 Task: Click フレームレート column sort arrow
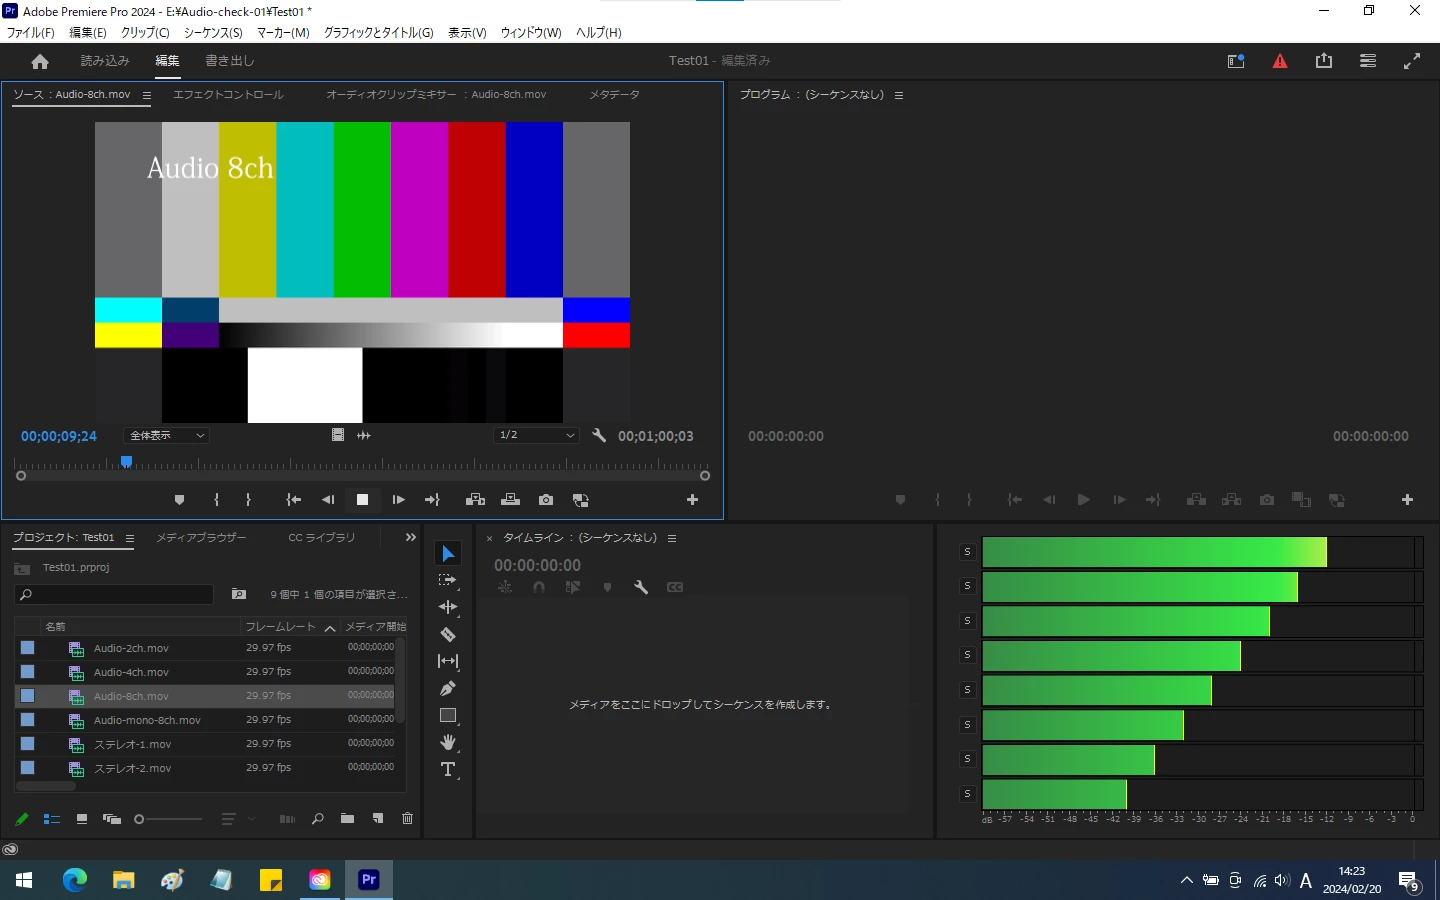click(x=330, y=628)
